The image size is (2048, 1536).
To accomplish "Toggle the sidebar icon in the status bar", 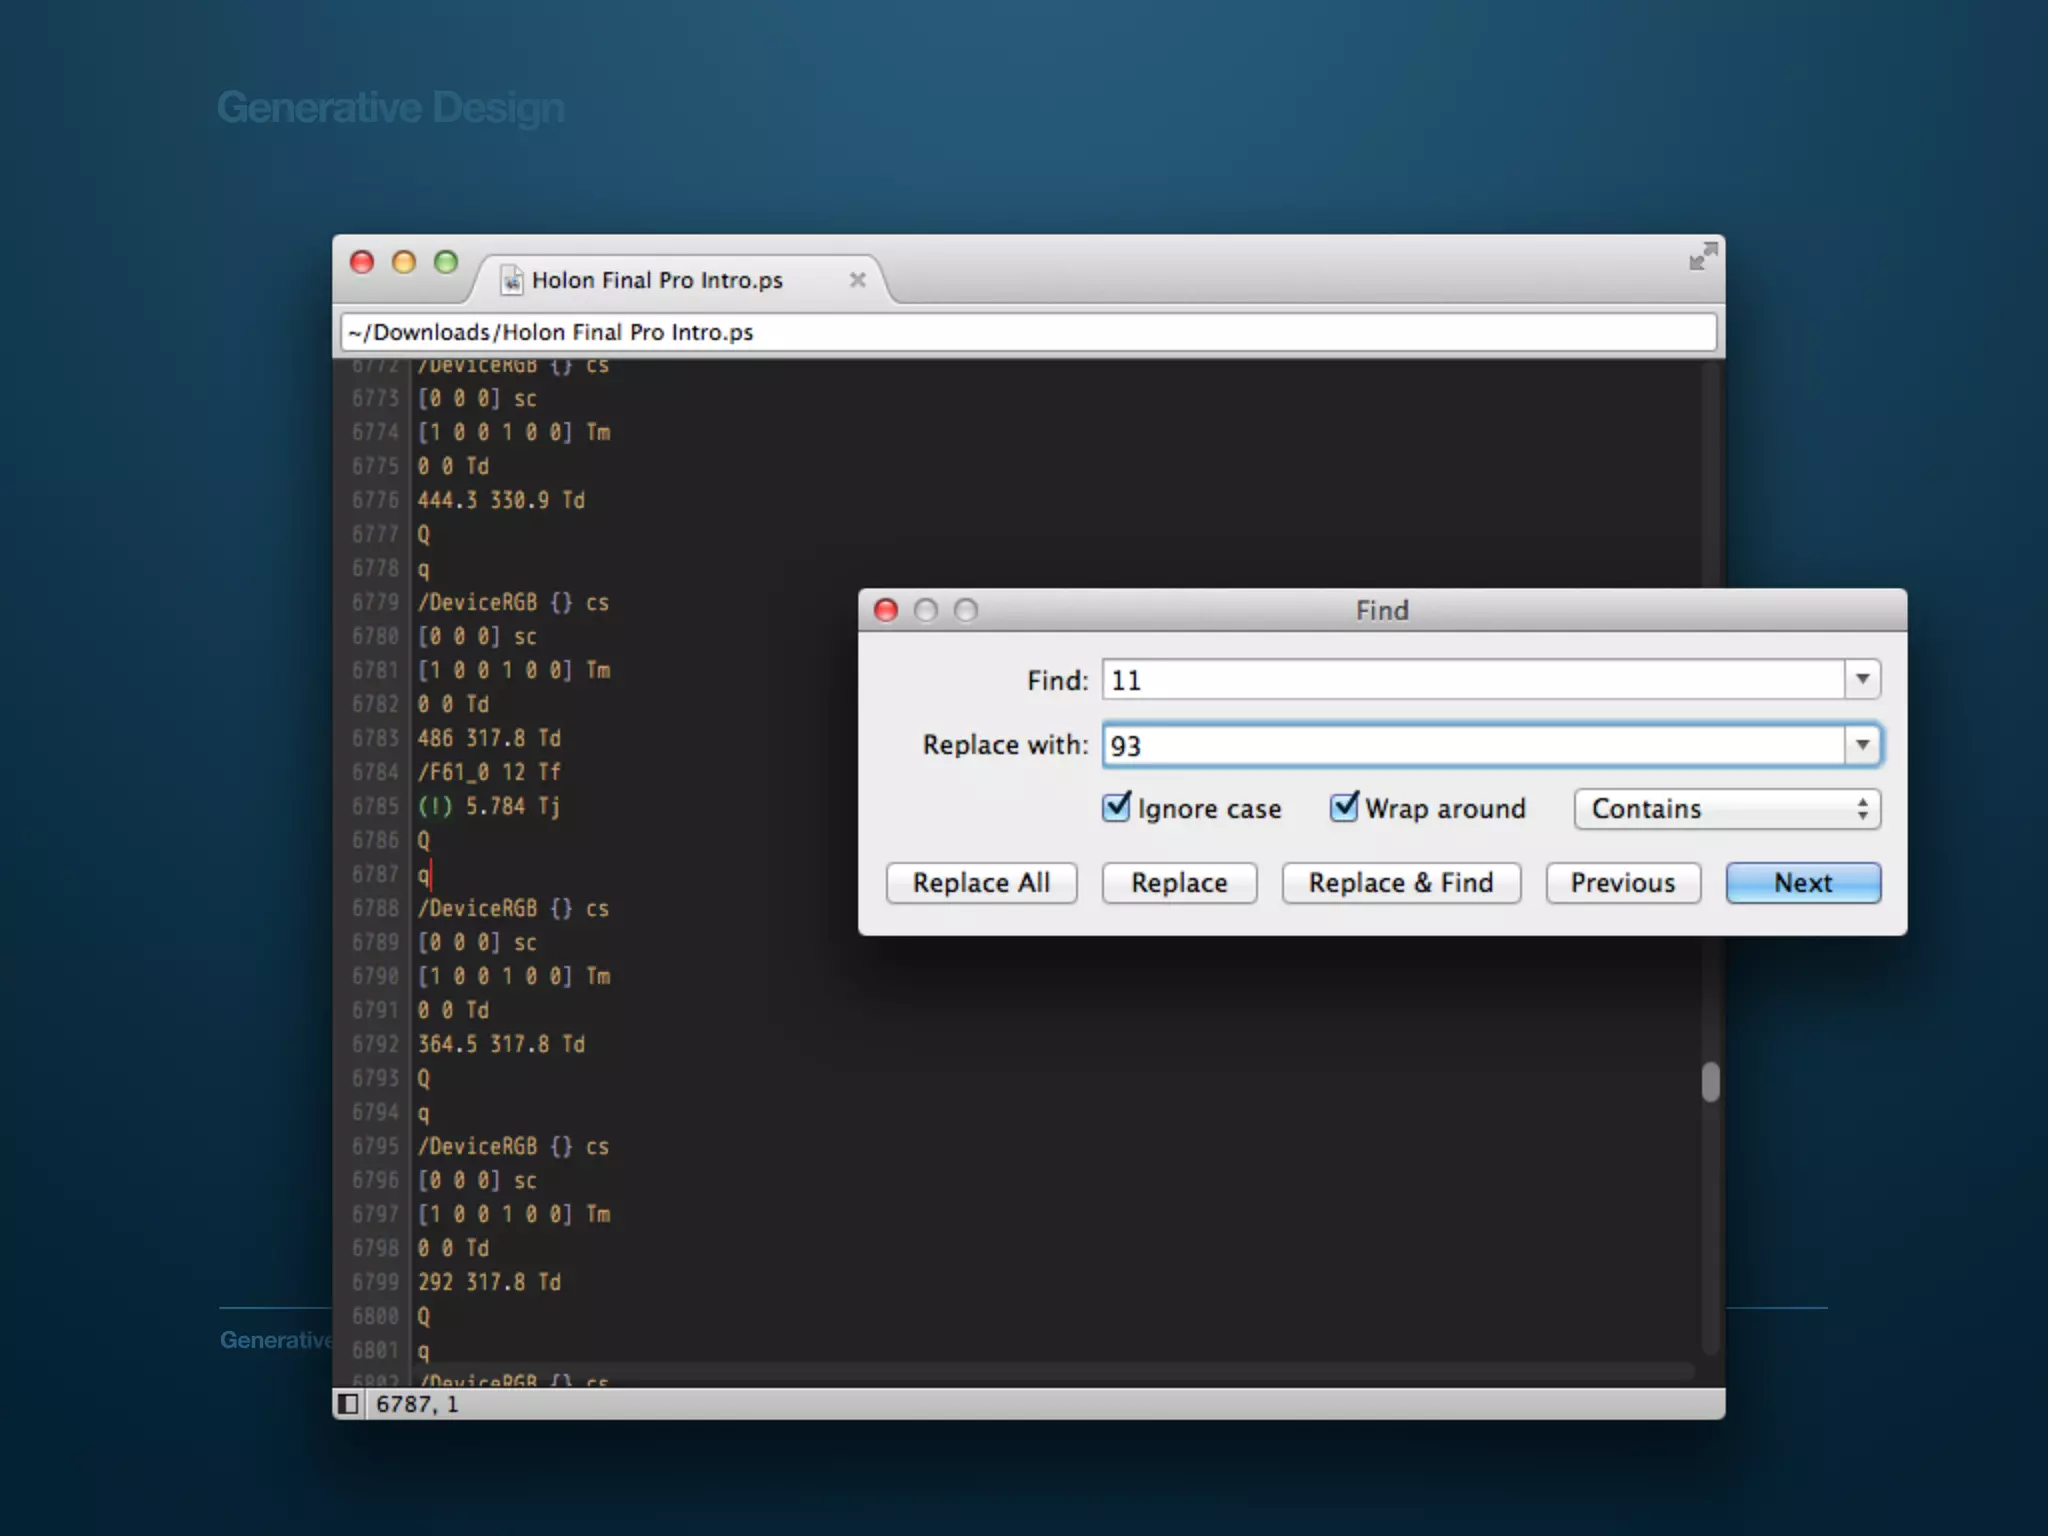I will (x=348, y=1404).
